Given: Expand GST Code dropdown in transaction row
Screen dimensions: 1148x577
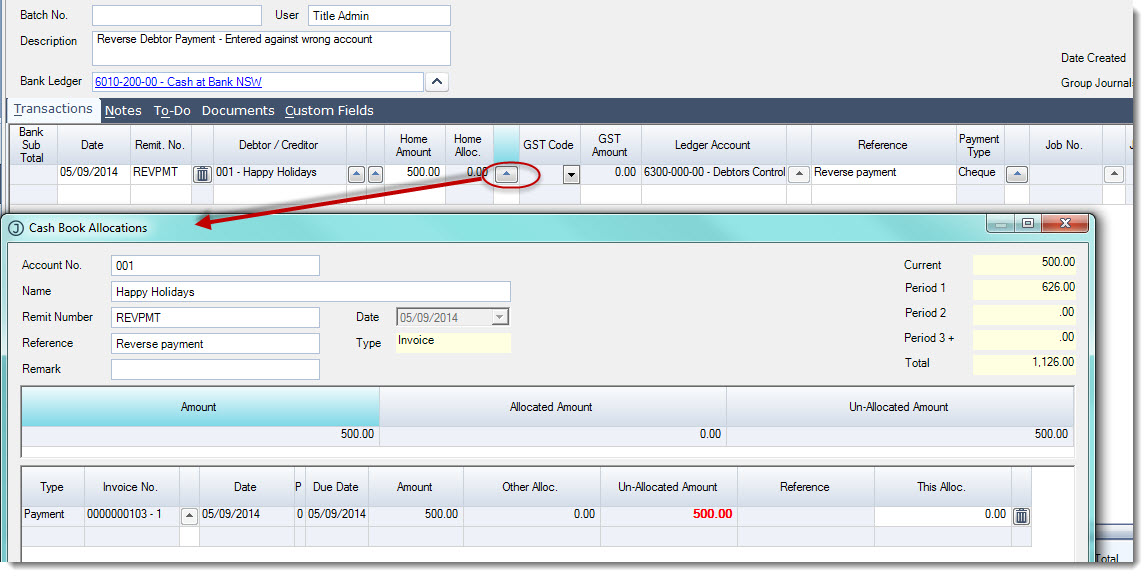Looking at the screenshot, I should pos(571,174).
